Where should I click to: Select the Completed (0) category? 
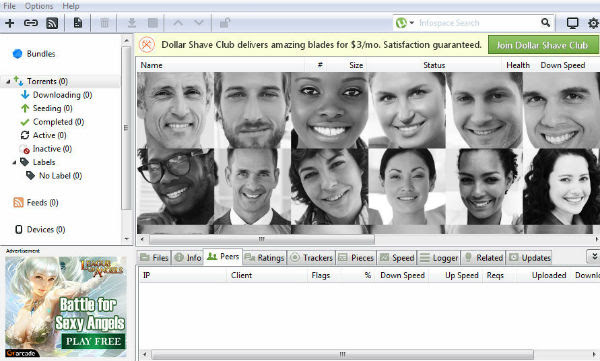coord(58,122)
